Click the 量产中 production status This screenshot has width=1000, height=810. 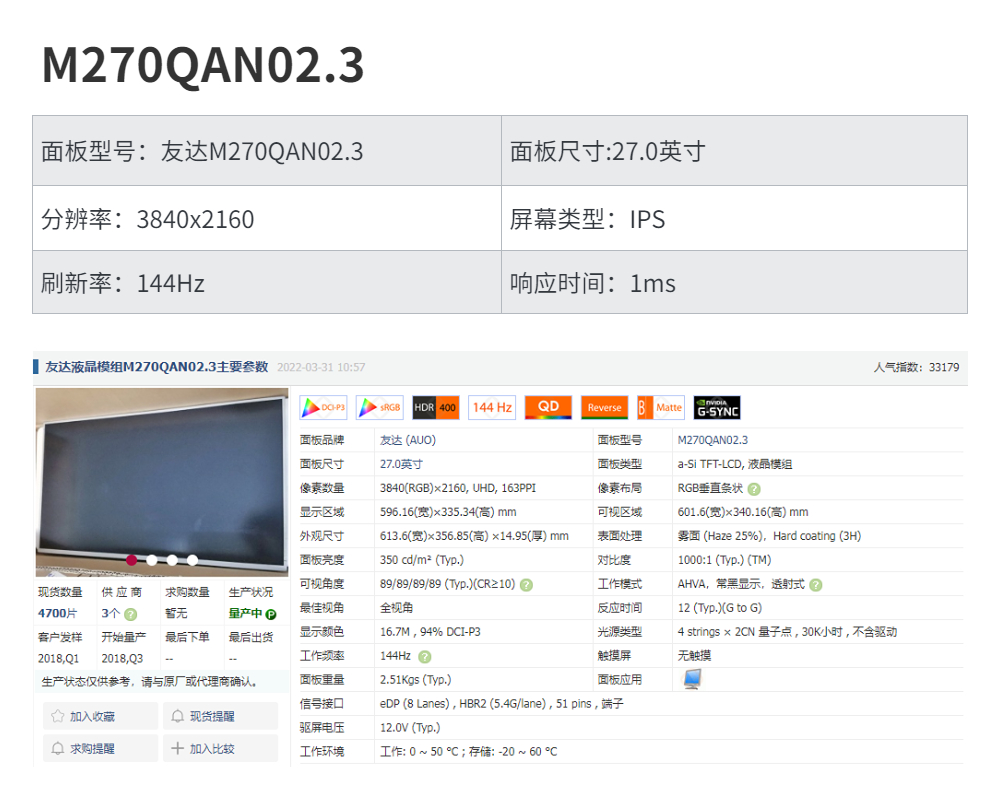[x=246, y=614]
